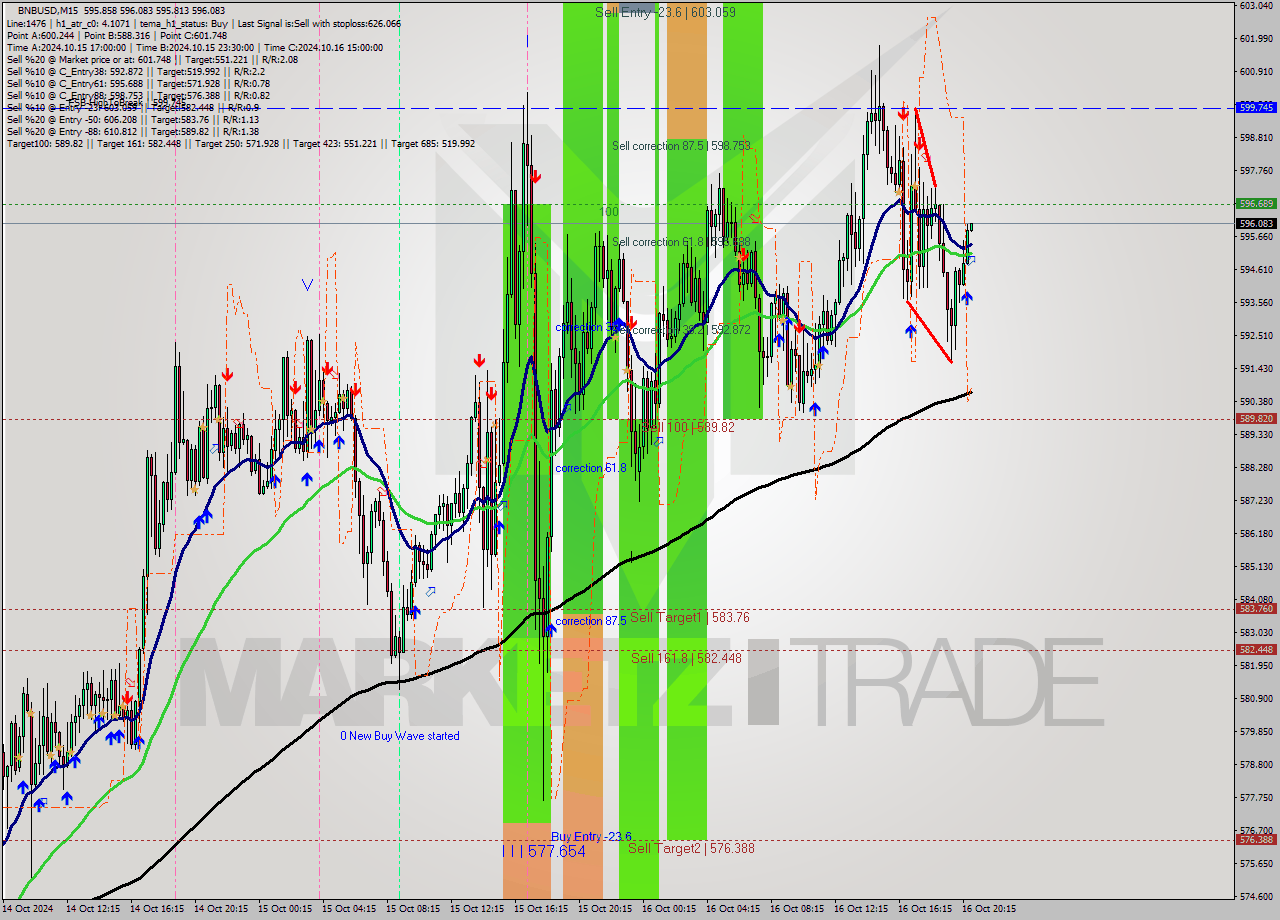Select the '| | | 577.654' label
The width and height of the screenshot is (1280, 920).
click(544, 851)
